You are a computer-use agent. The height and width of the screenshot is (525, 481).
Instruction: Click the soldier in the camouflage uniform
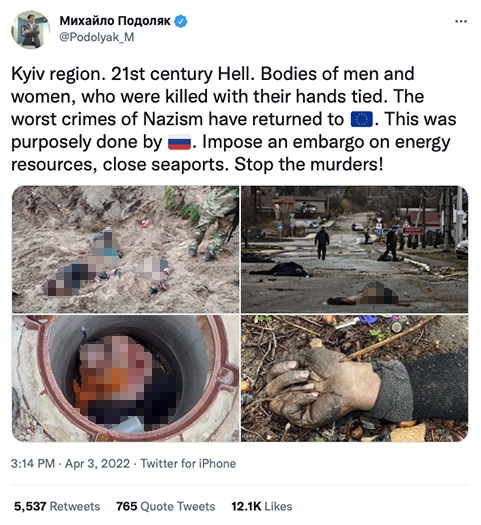[x=214, y=224]
